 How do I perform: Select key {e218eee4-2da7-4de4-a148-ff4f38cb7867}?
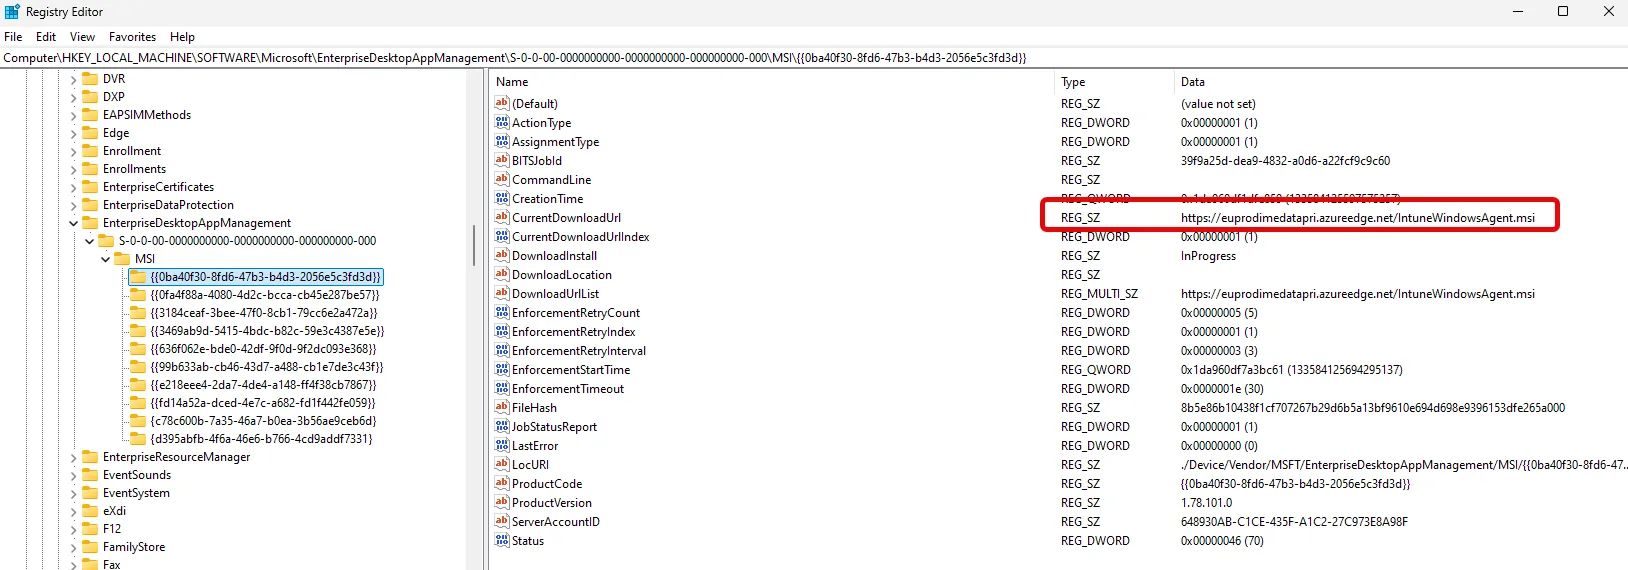pyautogui.click(x=263, y=384)
